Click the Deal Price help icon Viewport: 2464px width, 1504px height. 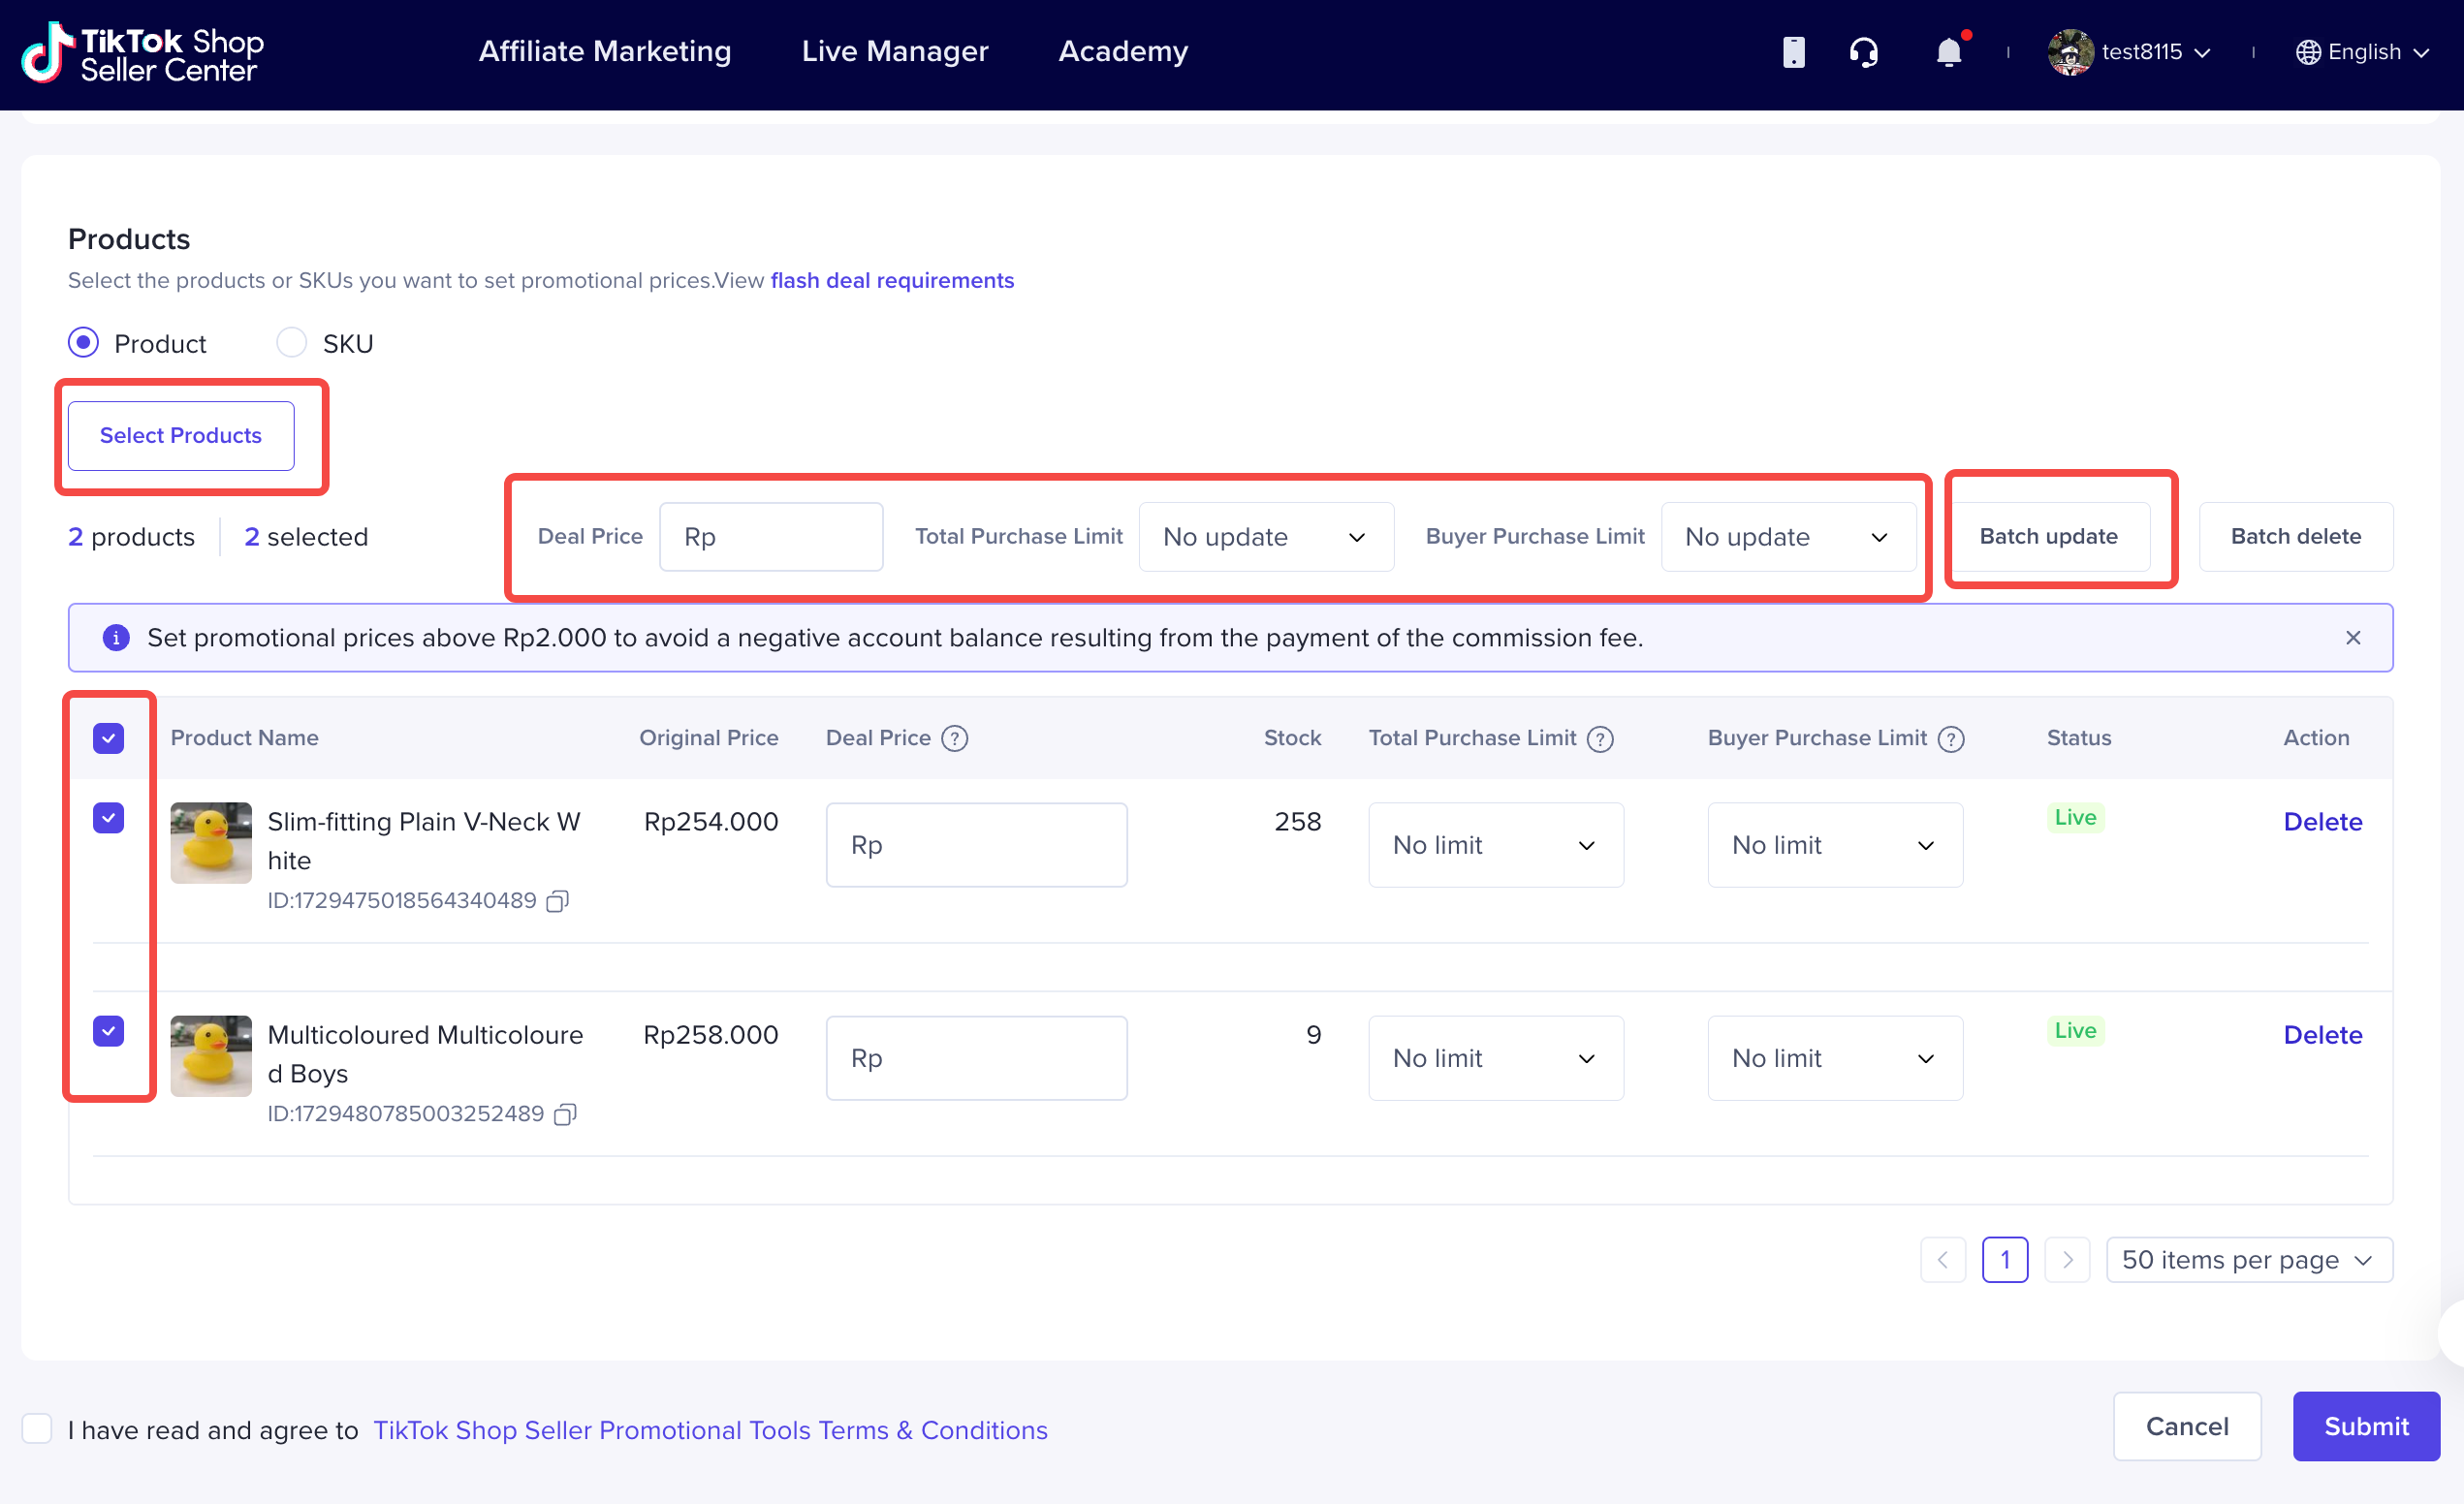(955, 738)
